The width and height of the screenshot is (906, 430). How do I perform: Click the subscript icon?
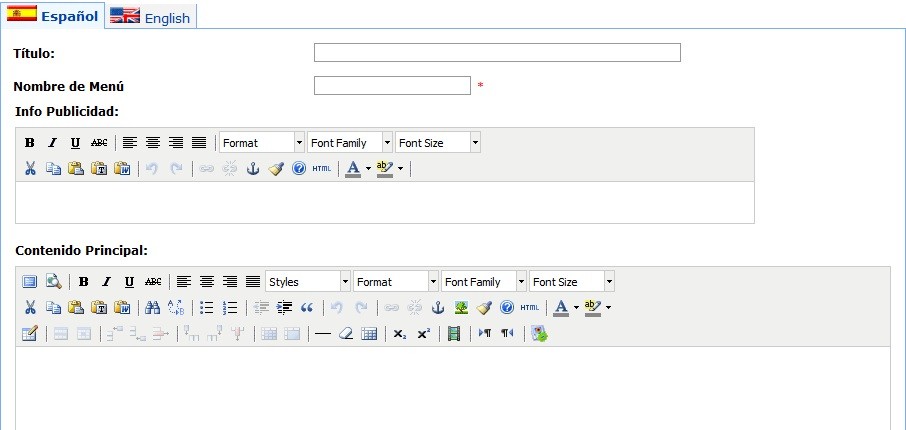click(399, 334)
